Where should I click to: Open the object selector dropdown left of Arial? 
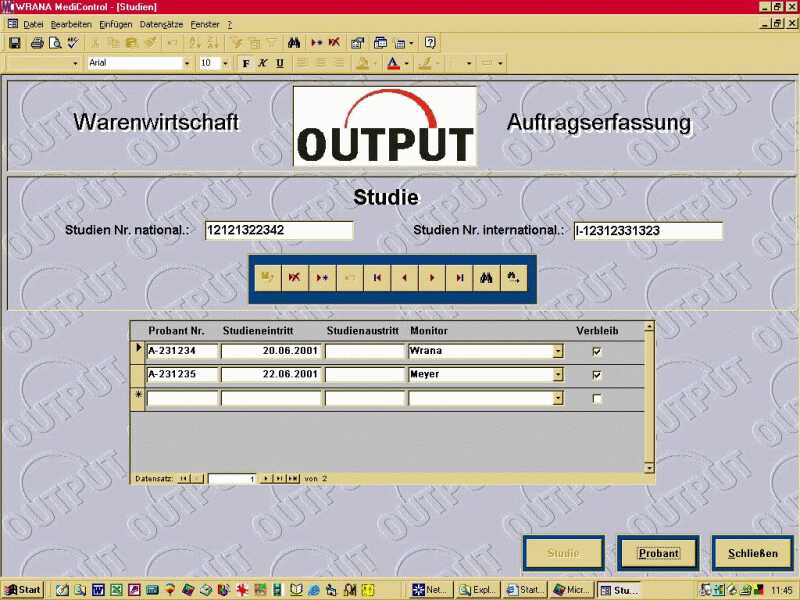pyautogui.click(x=76, y=63)
